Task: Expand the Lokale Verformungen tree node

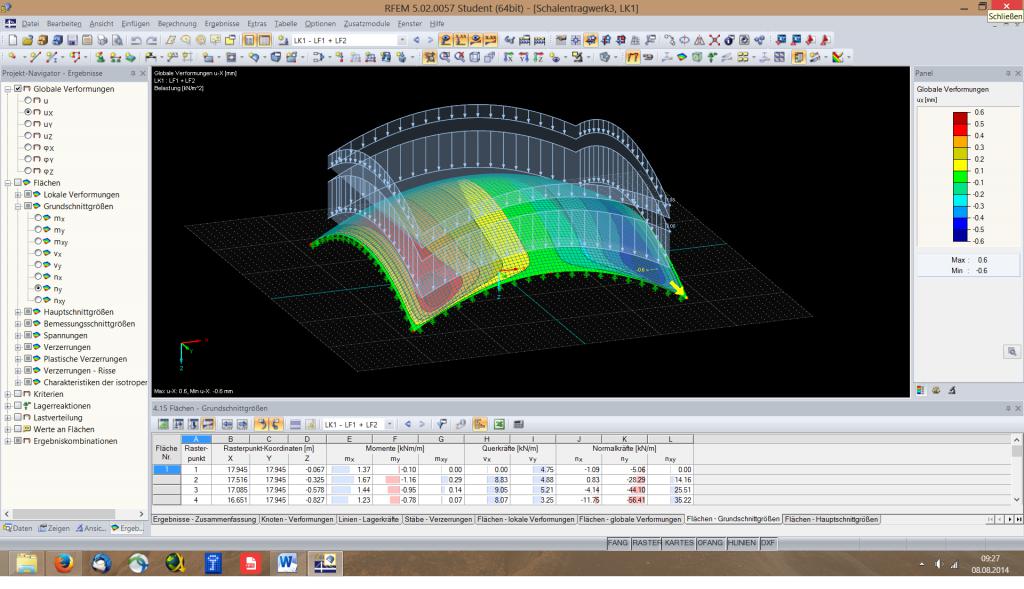Action: tap(18, 195)
